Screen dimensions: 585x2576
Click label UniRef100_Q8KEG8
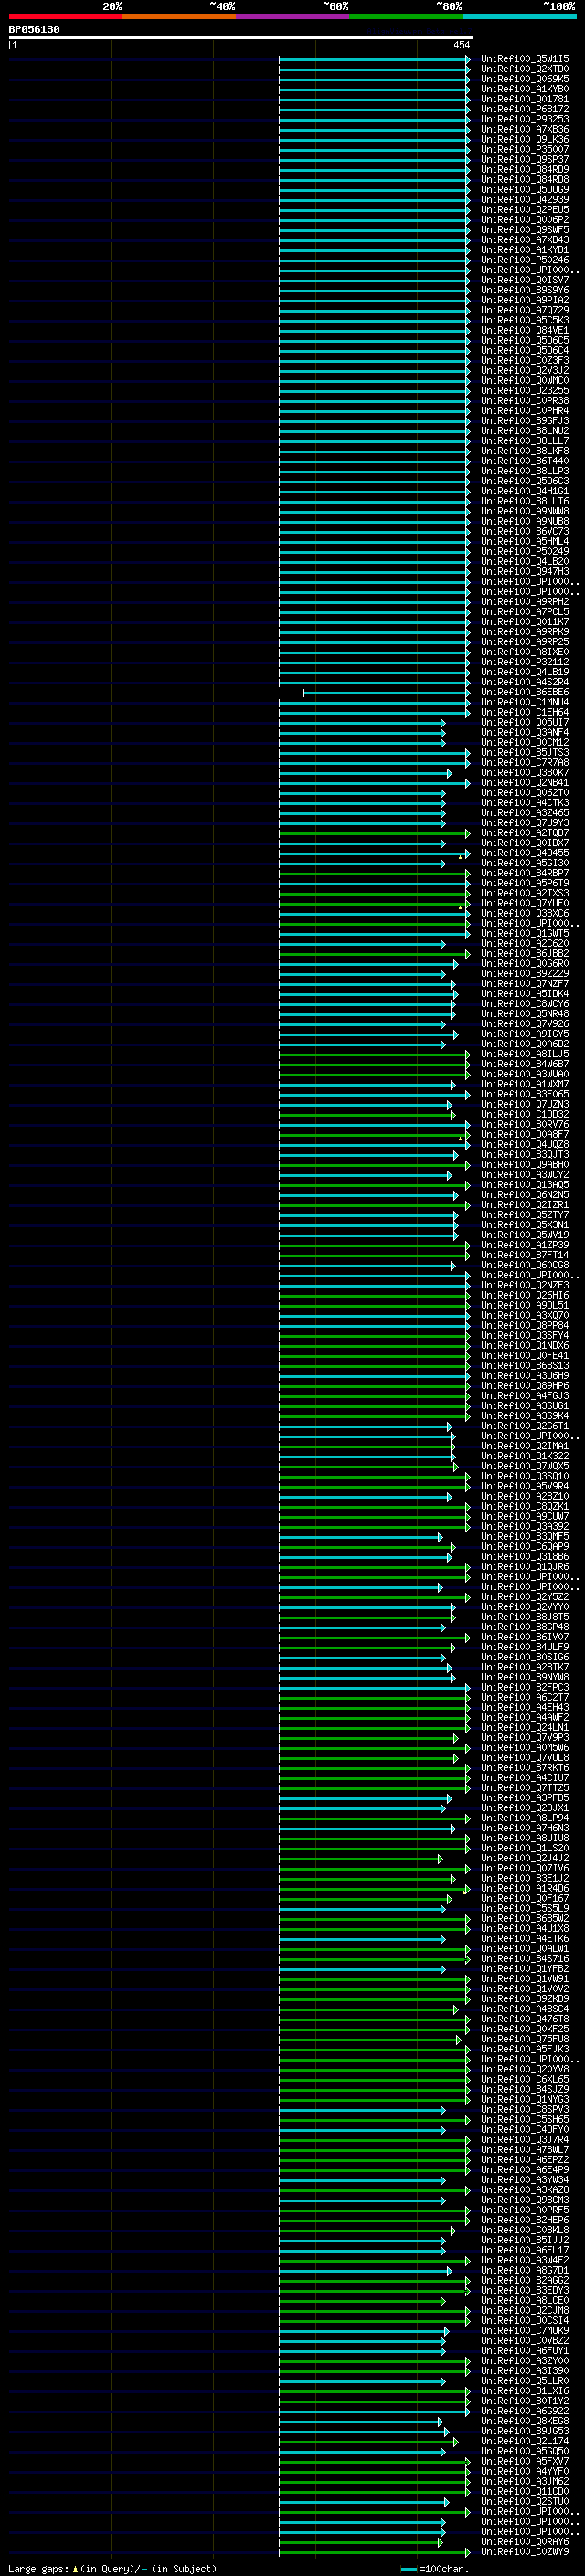click(x=525, y=2421)
